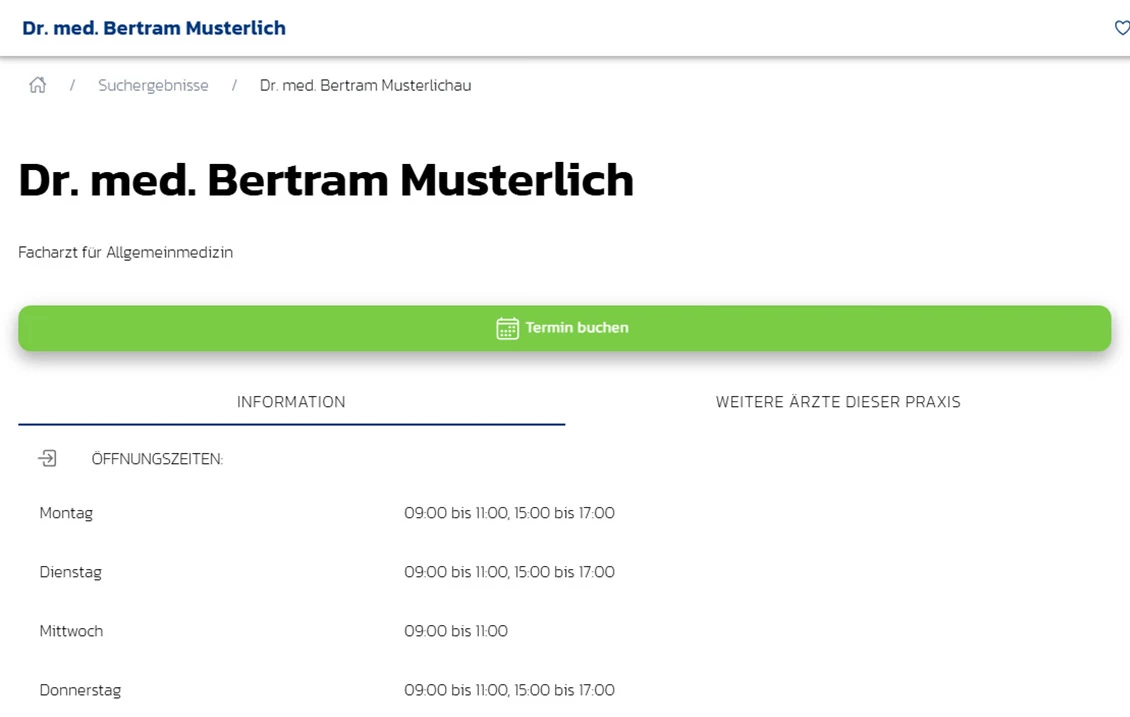Screen dimensions: 1130x717
Task: Click the header title Dr. med. Bertram Musterlich
Action: (x=154, y=28)
